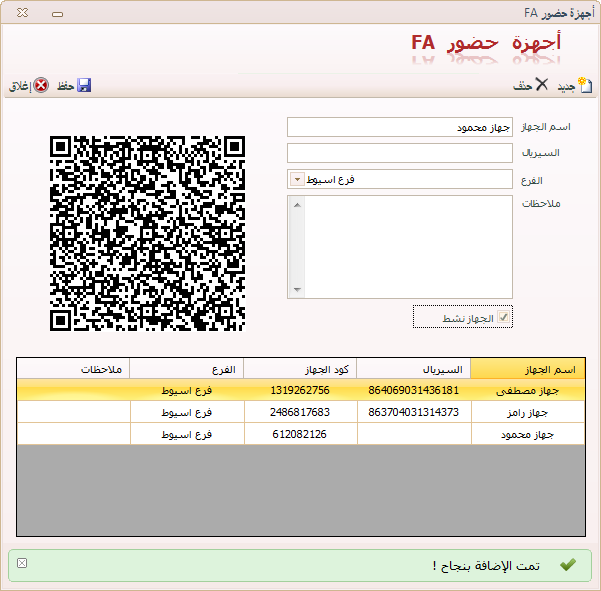Viewport: 601px width, 591px height.
Task: Click the notes scrollbar up arrow
Action: point(297,205)
